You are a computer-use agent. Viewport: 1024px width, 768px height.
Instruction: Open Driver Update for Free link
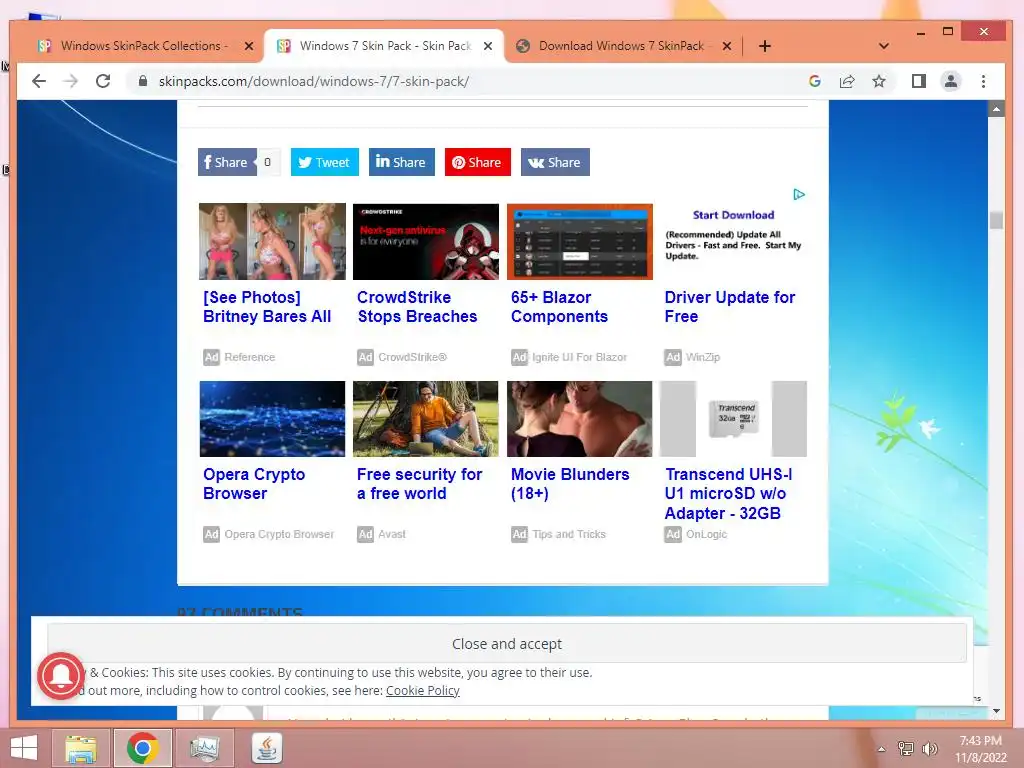tap(729, 307)
